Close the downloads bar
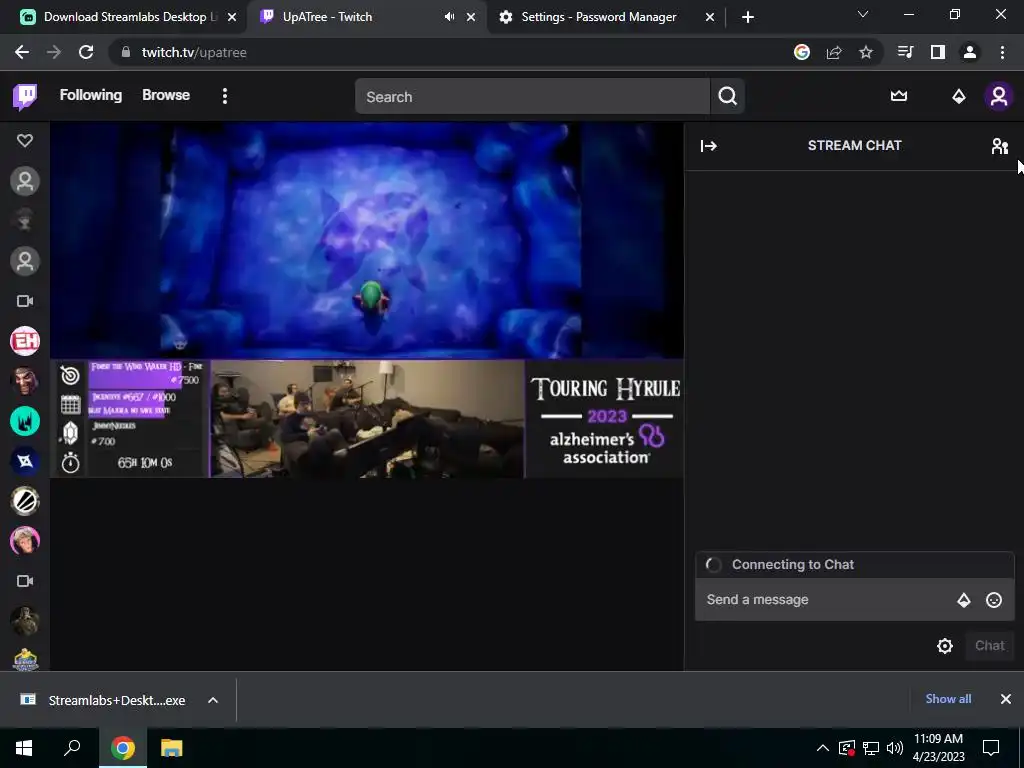The image size is (1024, 768). tap(1006, 699)
